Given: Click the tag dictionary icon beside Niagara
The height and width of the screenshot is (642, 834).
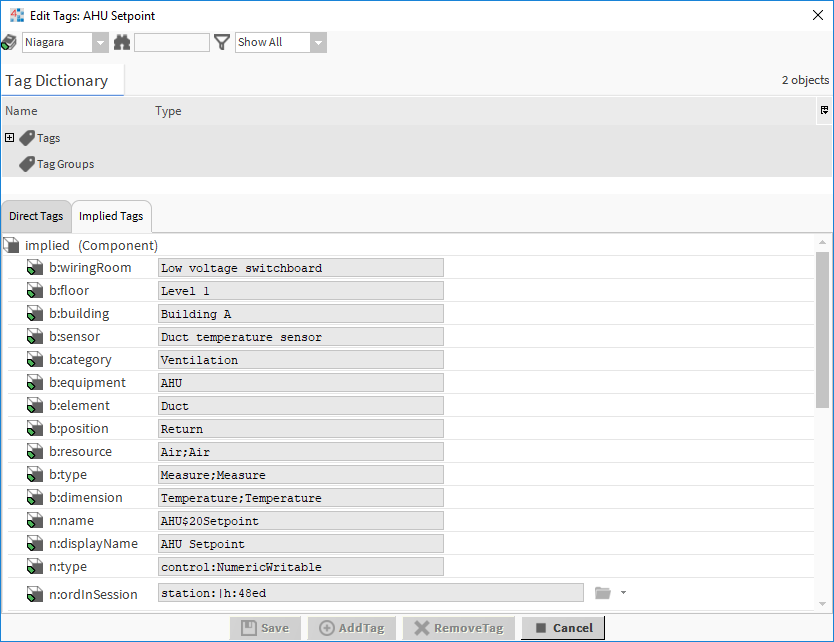Looking at the screenshot, I should [x=9, y=42].
